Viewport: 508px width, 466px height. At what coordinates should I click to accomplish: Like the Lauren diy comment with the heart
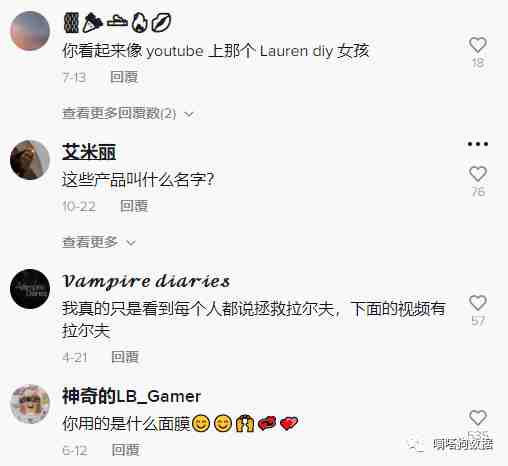coord(478,45)
